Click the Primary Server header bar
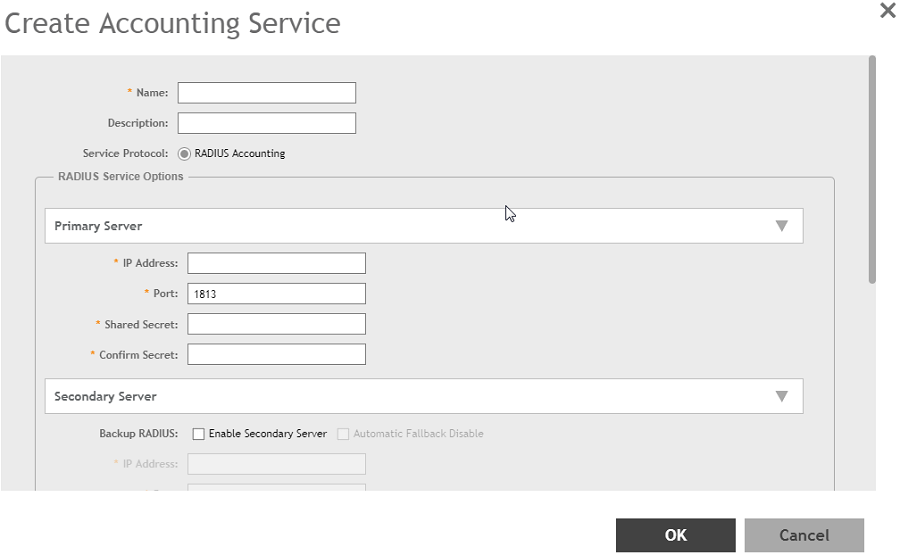Image resolution: width=900 pixels, height=555 pixels. pyautogui.click(x=400, y=226)
